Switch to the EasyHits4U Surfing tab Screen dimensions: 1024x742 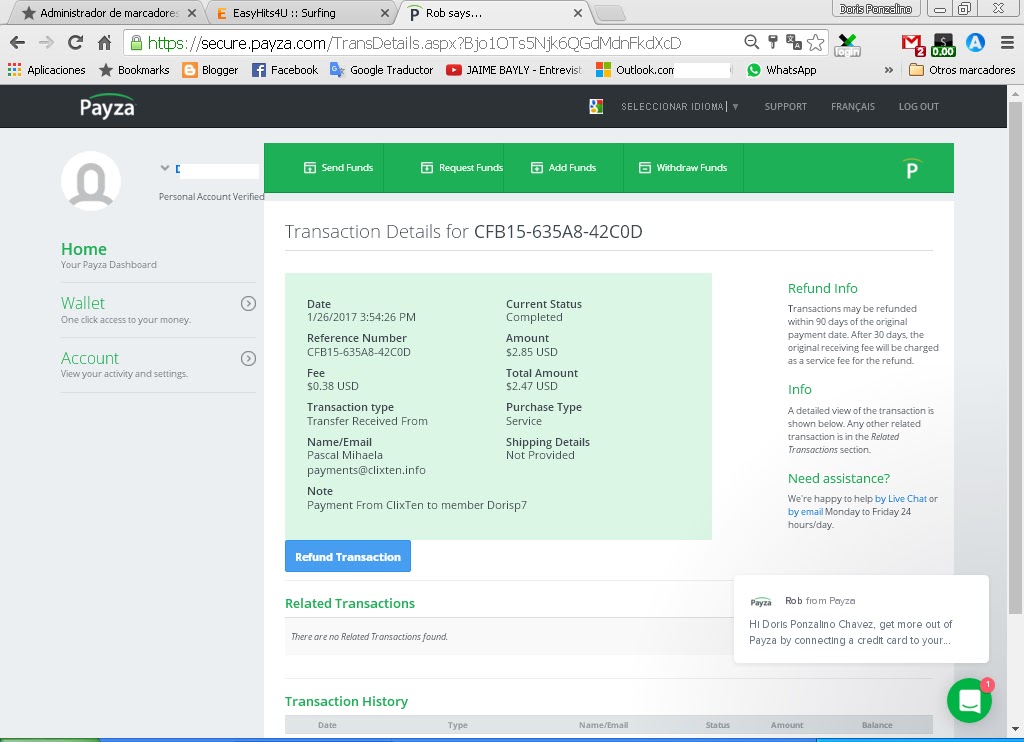pos(300,13)
